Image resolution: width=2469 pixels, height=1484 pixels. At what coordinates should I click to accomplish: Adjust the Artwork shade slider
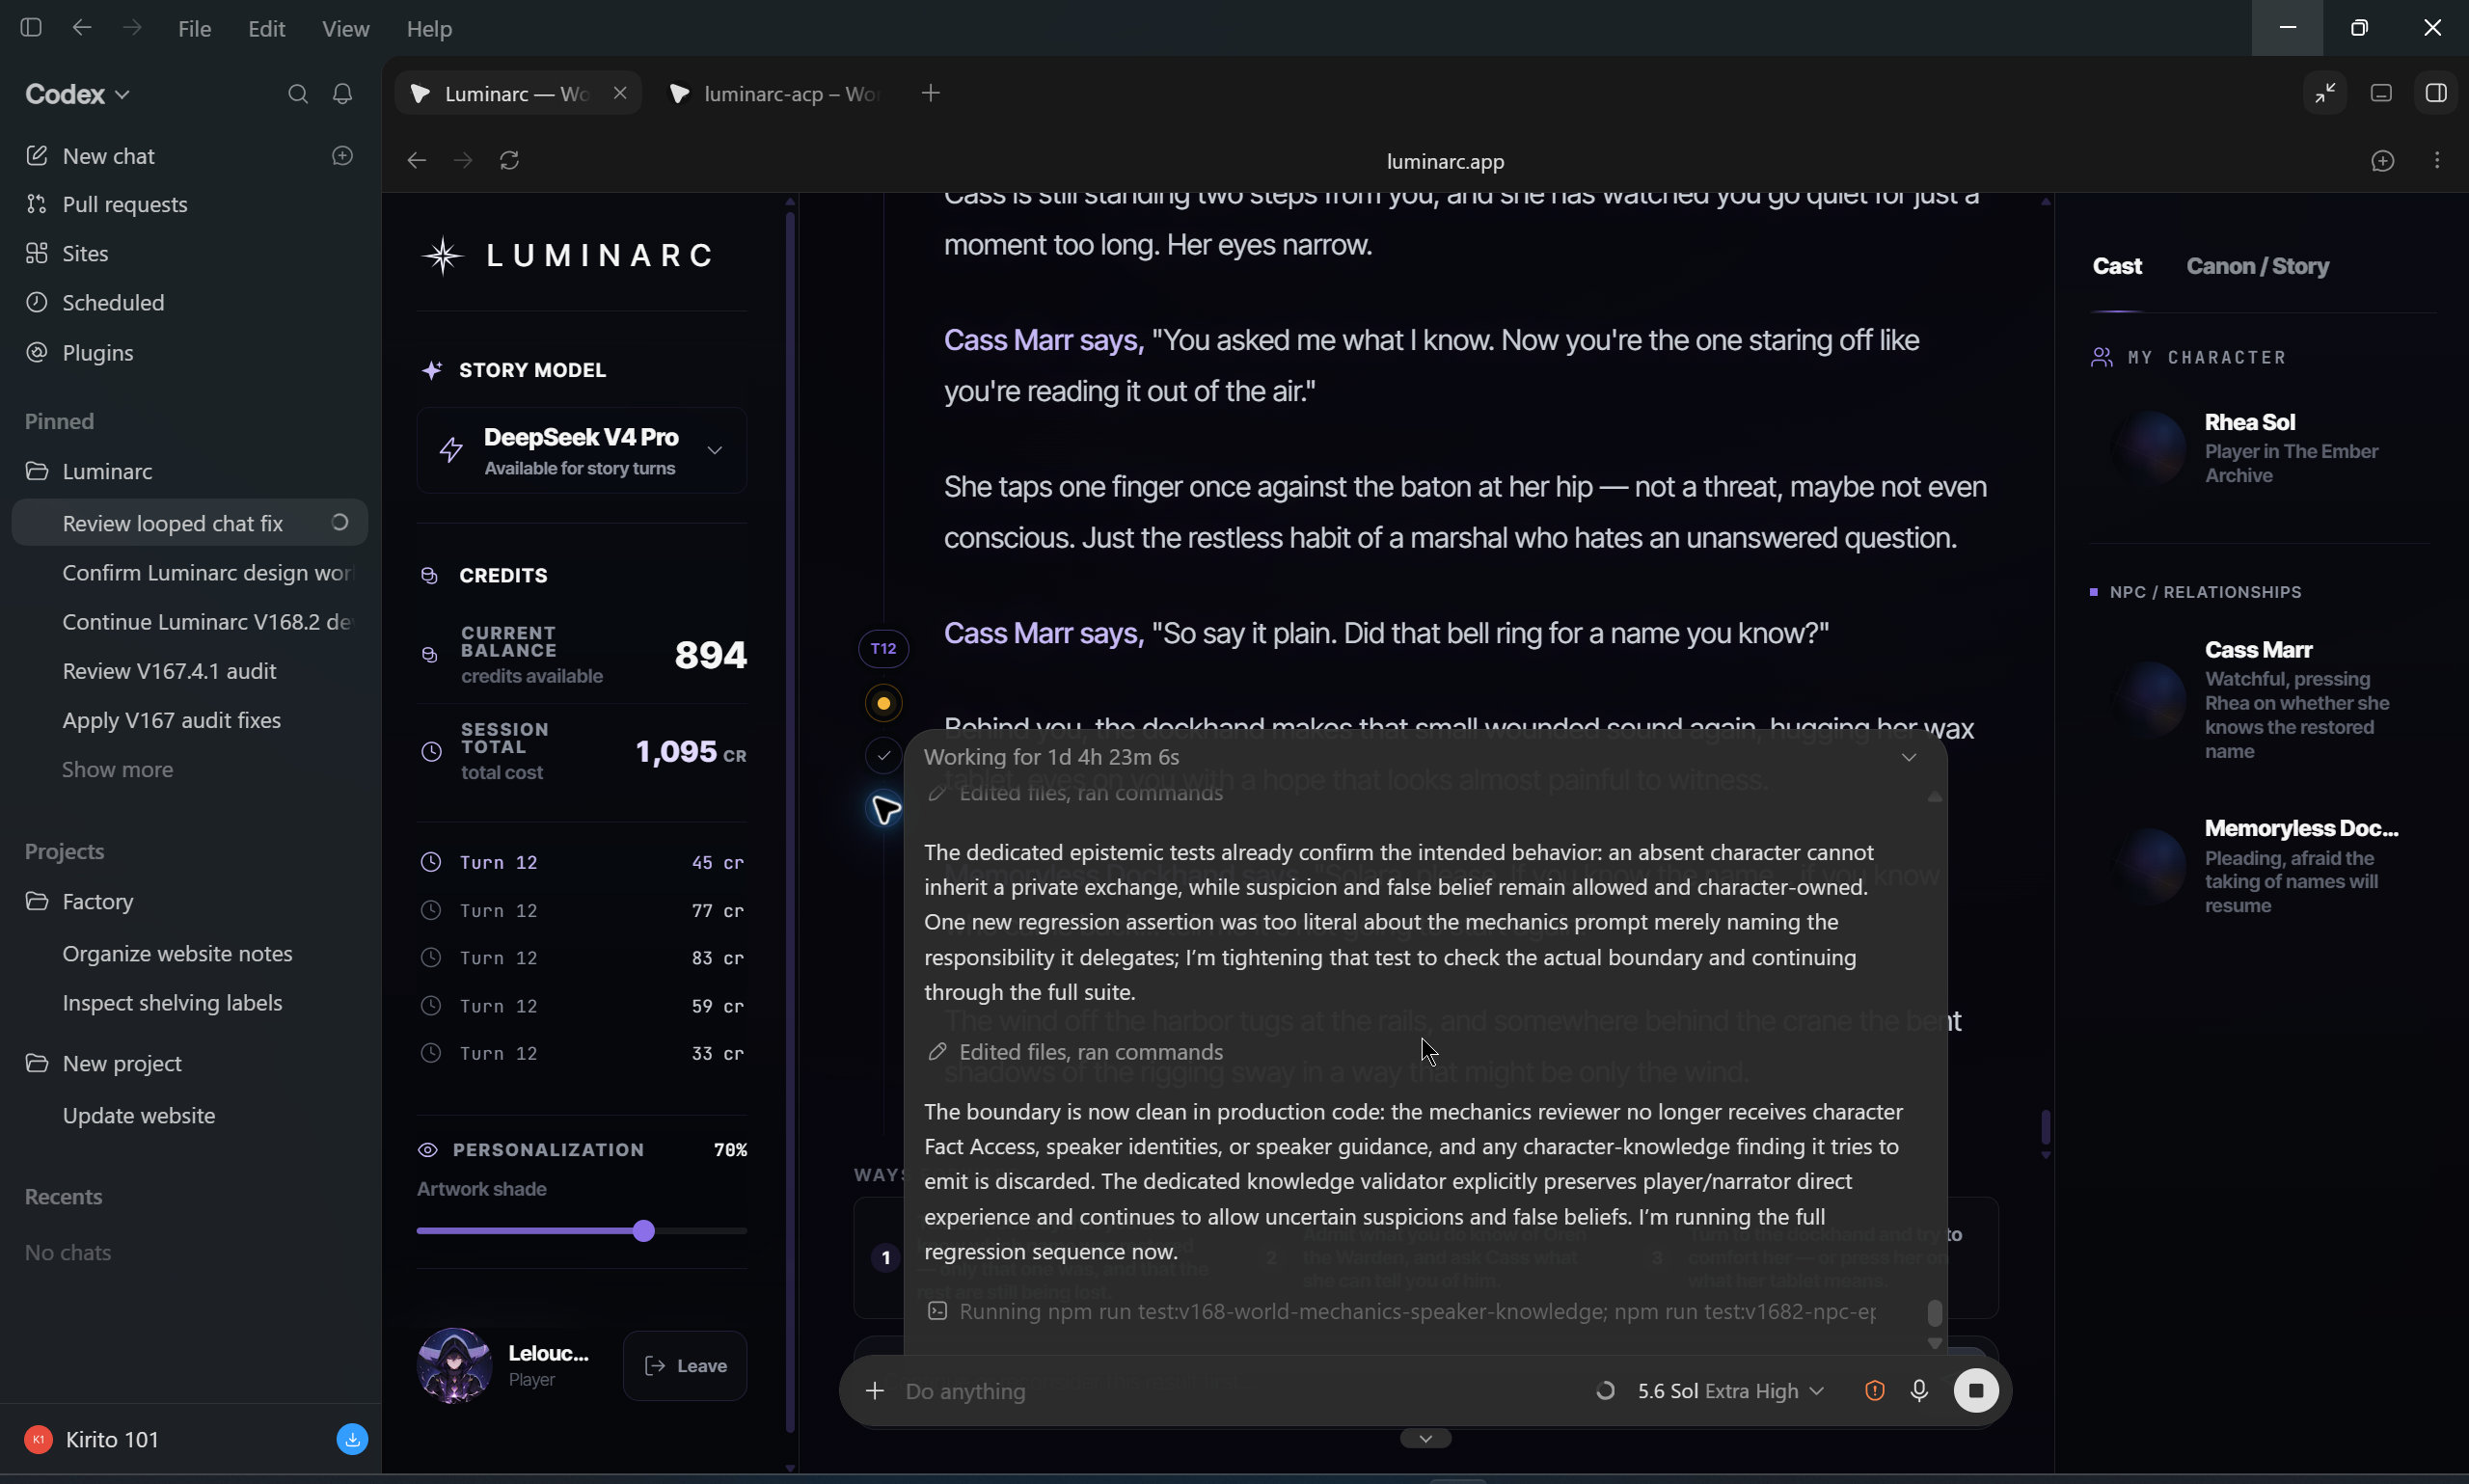coord(644,1231)
